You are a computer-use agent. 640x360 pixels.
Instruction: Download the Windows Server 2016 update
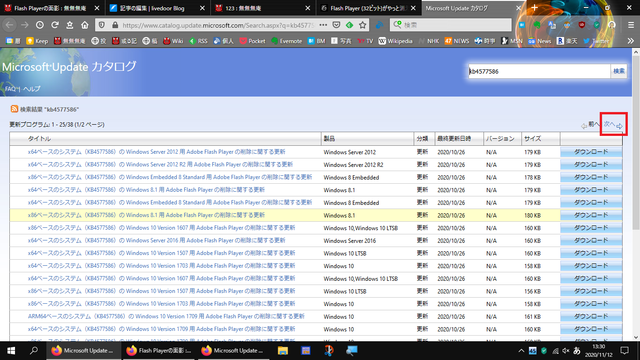tap(591, 240)
